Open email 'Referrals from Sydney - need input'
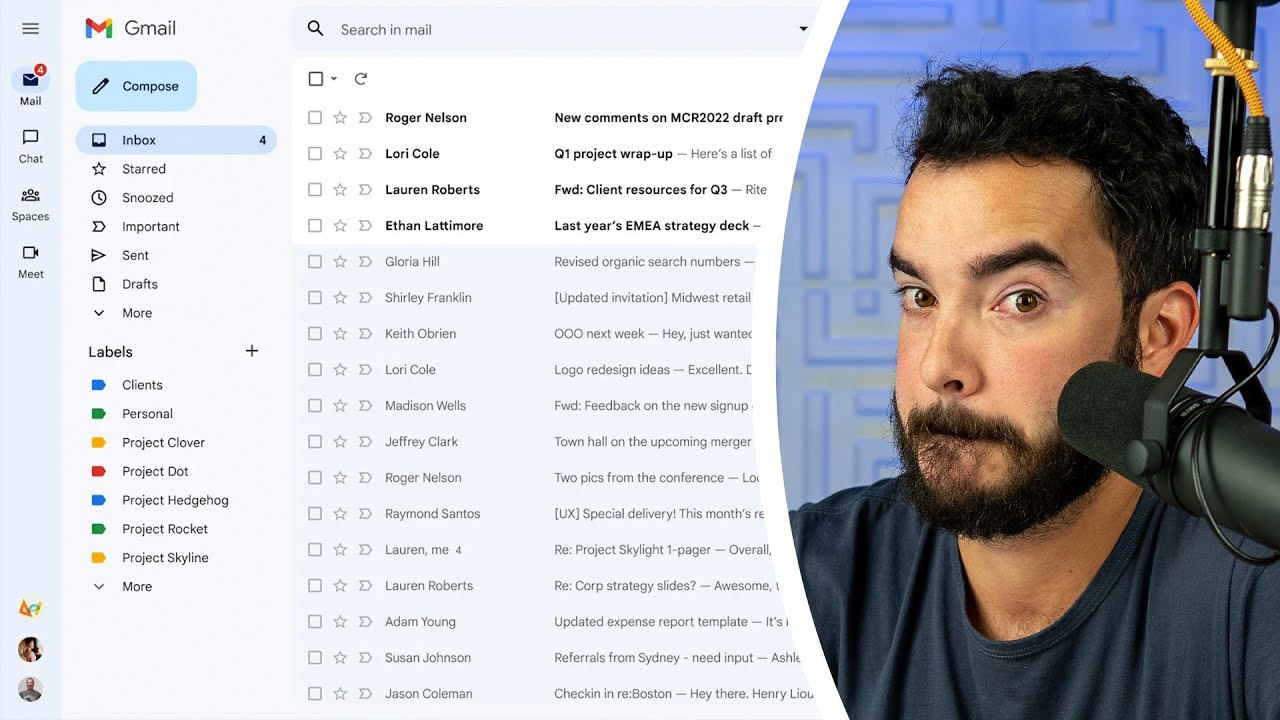This screenshot has width=1280, height=720. (655, 658)
